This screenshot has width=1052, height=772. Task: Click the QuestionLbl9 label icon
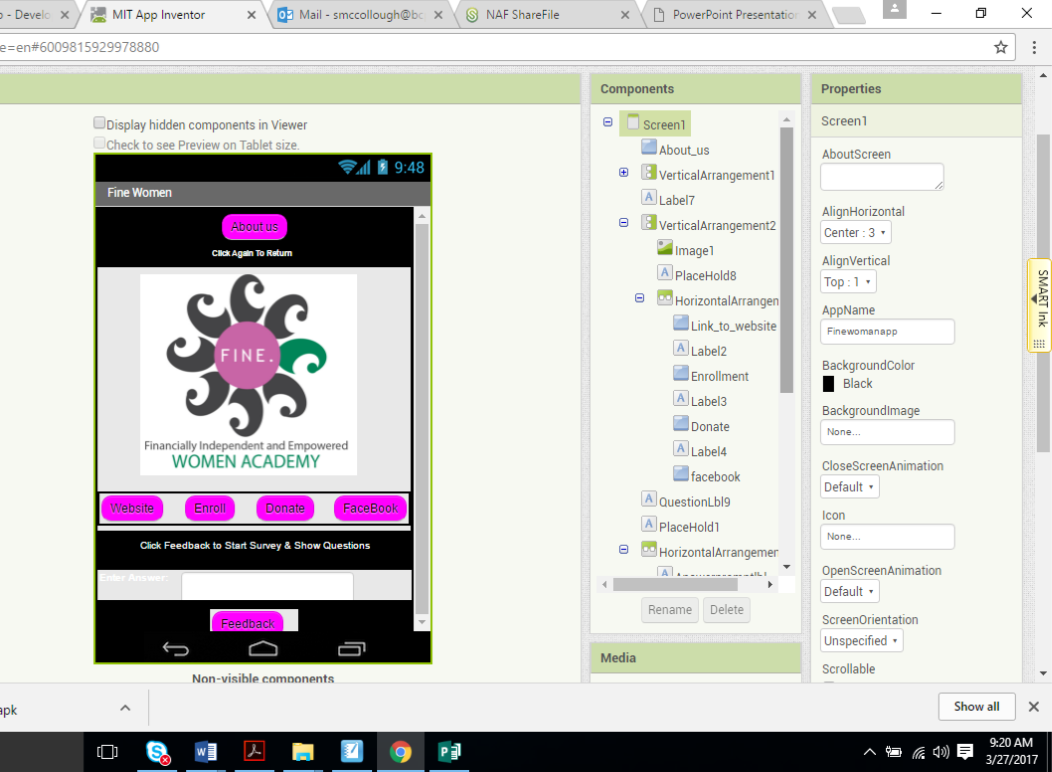pyautogui.click(x=649, y=499)
